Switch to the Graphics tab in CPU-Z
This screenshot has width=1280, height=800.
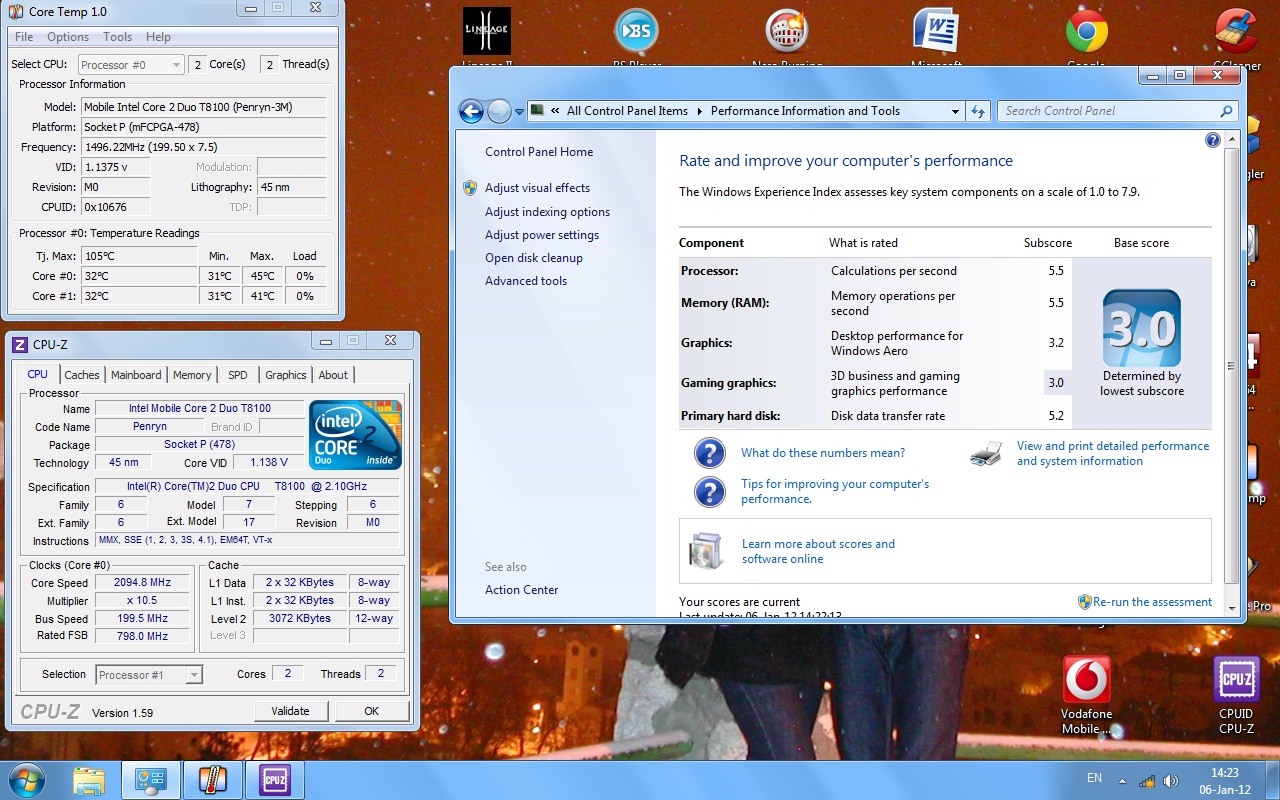[286, 375]
